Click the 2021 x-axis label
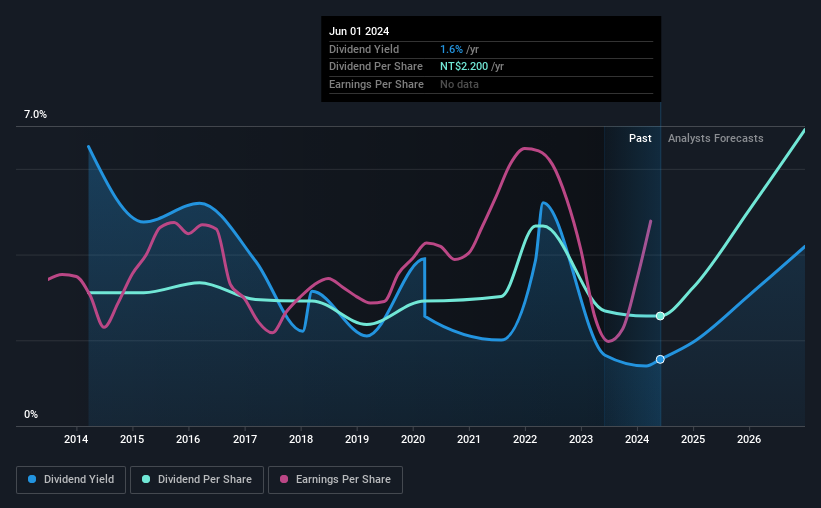Image resolution: width=821 pixels, height=508 pixels. 469,439
